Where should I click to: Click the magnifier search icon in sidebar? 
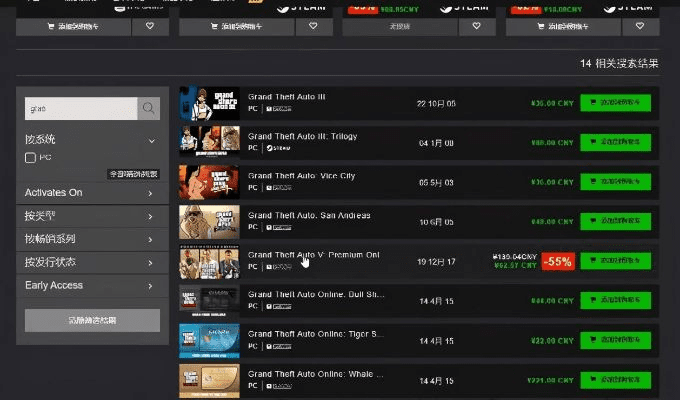(x=149, y=108)
